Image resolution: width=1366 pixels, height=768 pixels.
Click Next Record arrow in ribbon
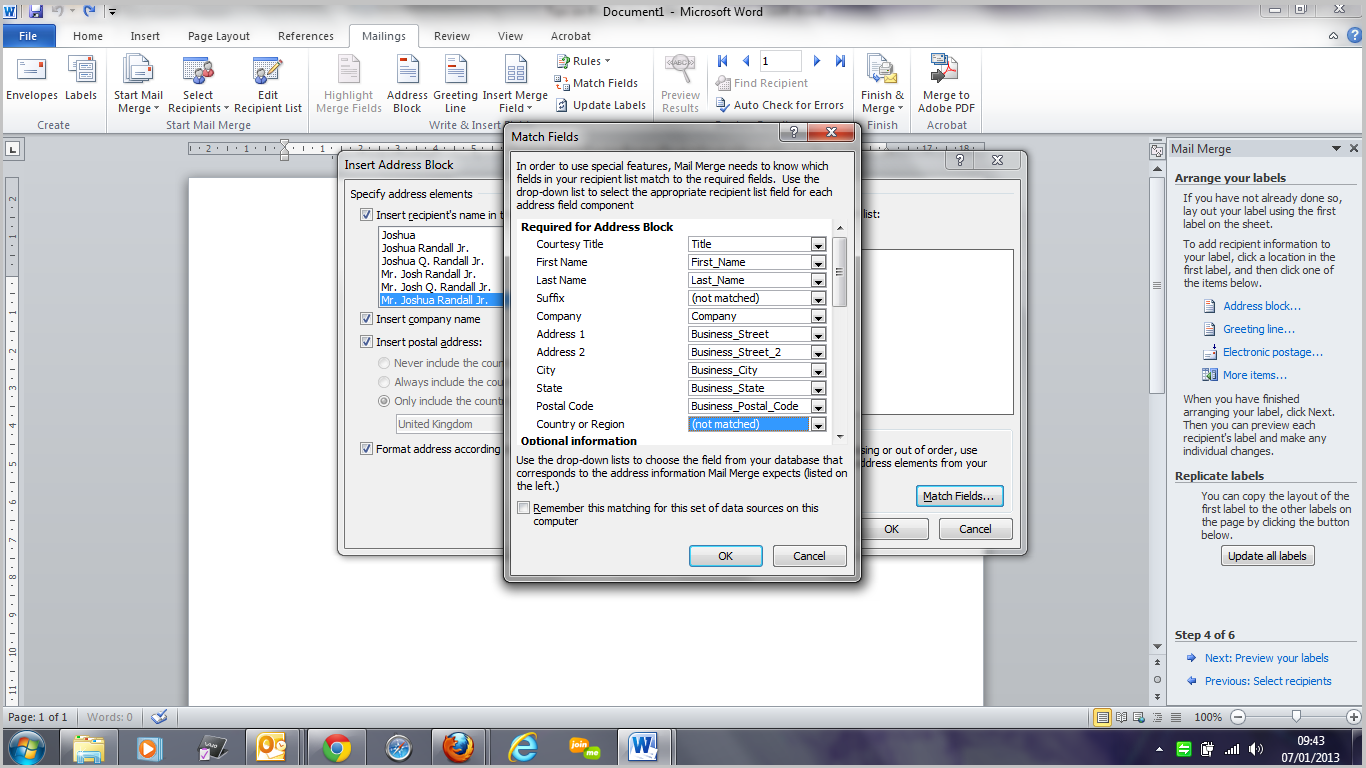point(817,61)
